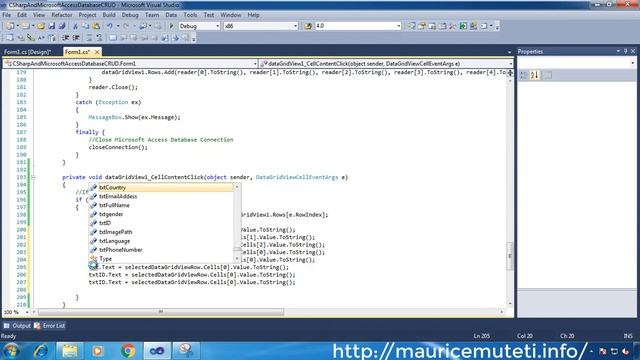This screenshot has height=360, width=640.
Task: Select txtFullName in IntelliSense list
Action: tap(161, 205)
